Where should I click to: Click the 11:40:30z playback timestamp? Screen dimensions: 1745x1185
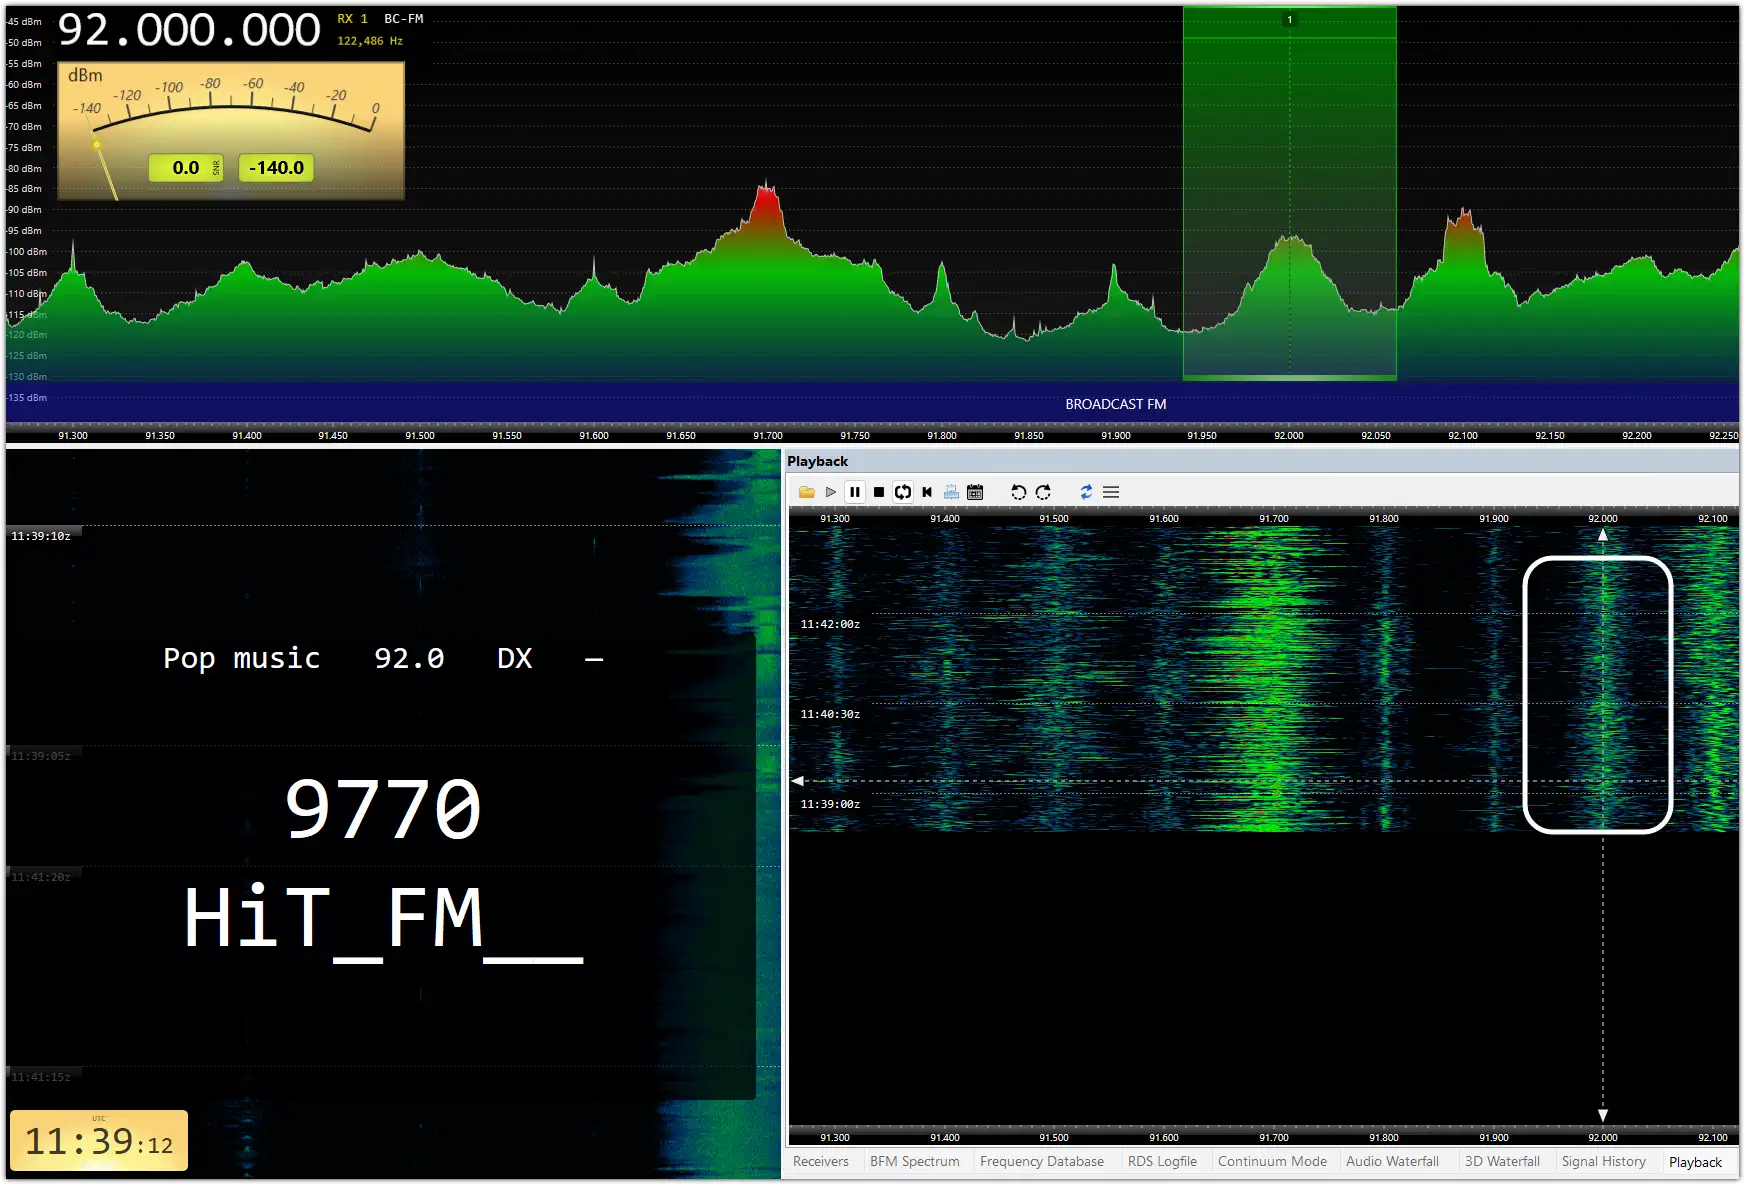tap(830, 714)
